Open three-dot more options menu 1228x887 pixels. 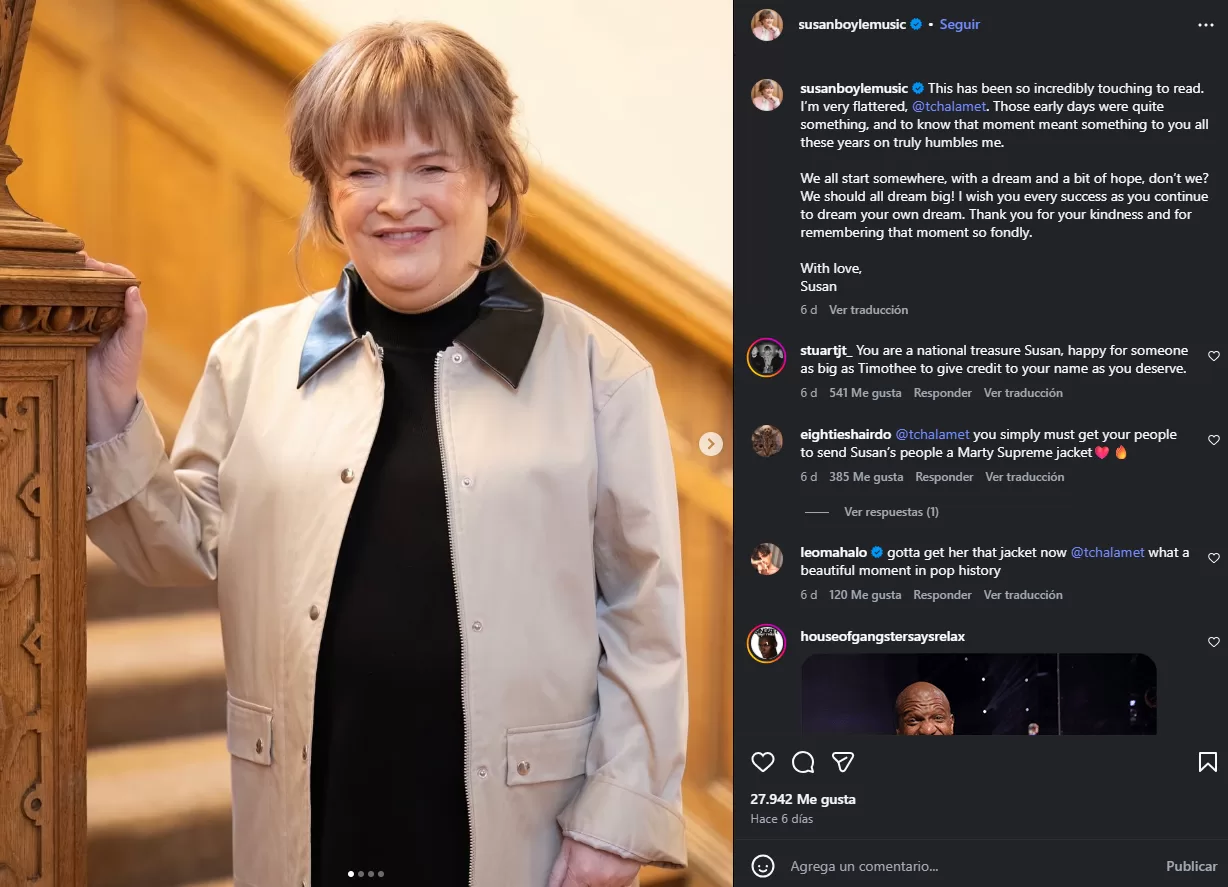(x=1205, y=25)
